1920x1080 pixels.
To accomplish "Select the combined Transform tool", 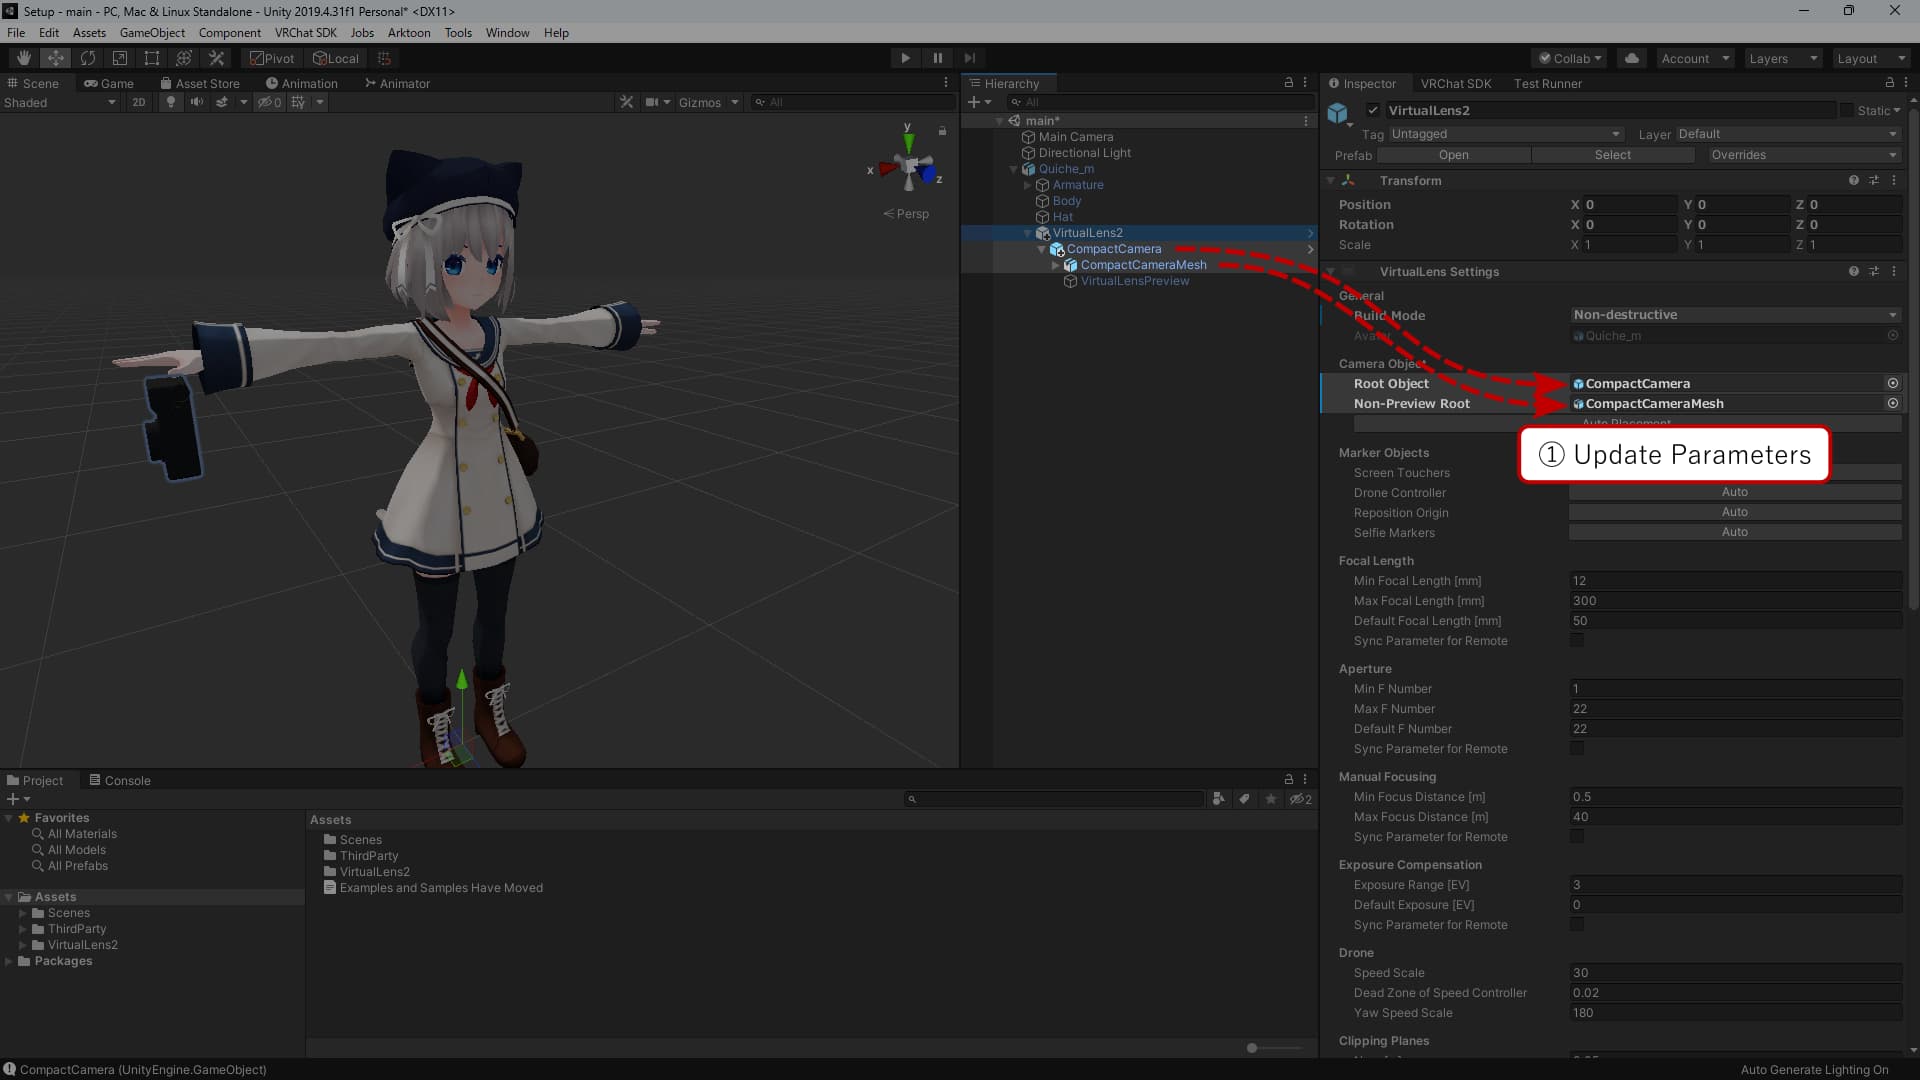I will tap(184, 58).
